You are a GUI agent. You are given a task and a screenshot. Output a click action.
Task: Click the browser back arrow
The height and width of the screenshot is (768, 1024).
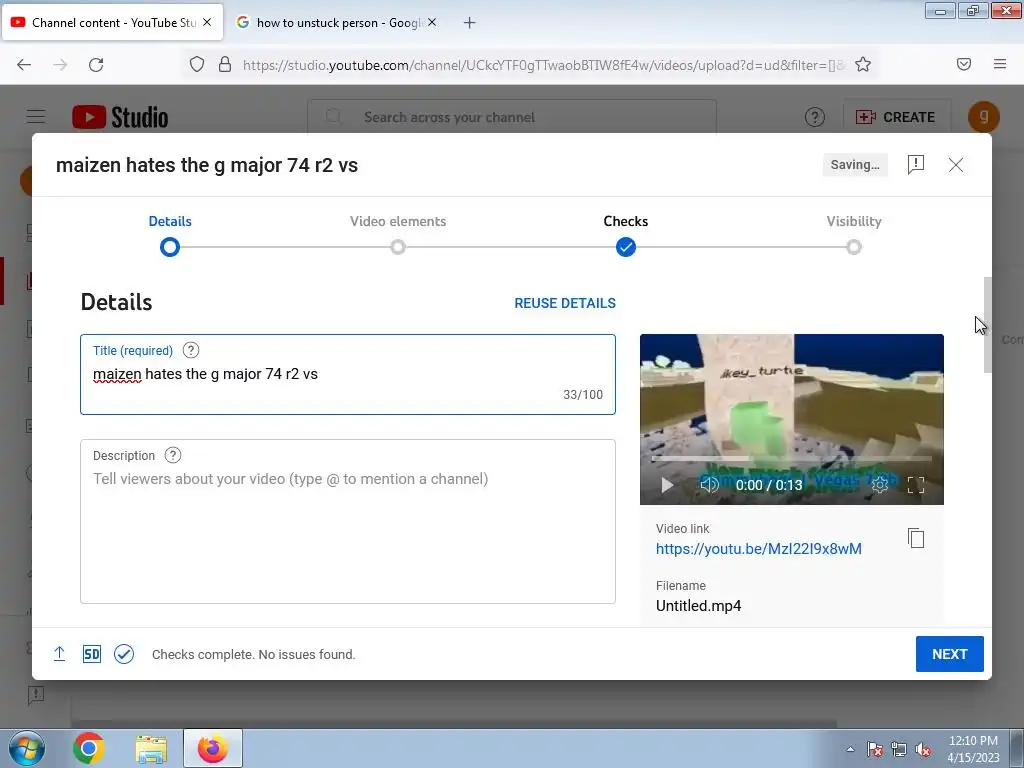24,64
